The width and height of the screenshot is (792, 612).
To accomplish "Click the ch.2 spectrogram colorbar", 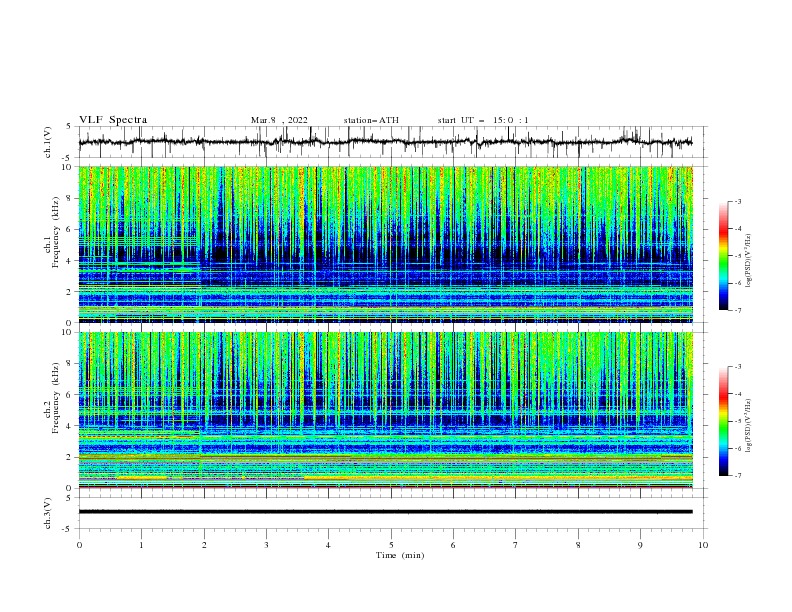I will click(723, 421).
